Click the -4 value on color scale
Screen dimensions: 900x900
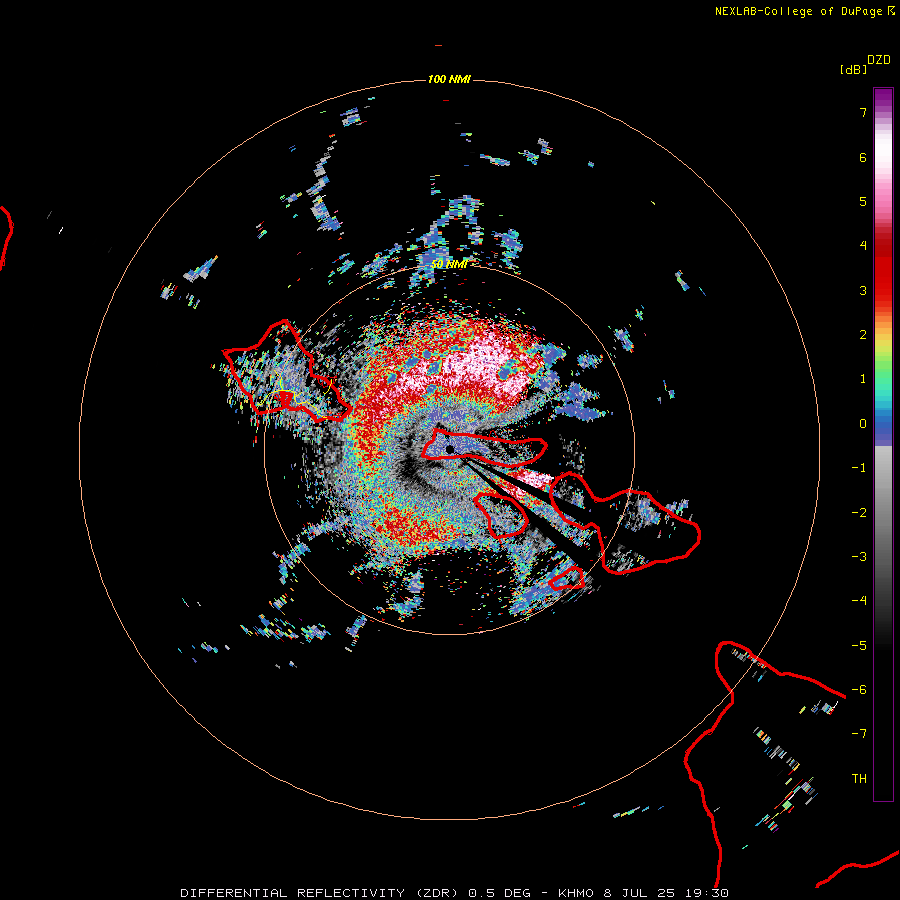[859, 601]
